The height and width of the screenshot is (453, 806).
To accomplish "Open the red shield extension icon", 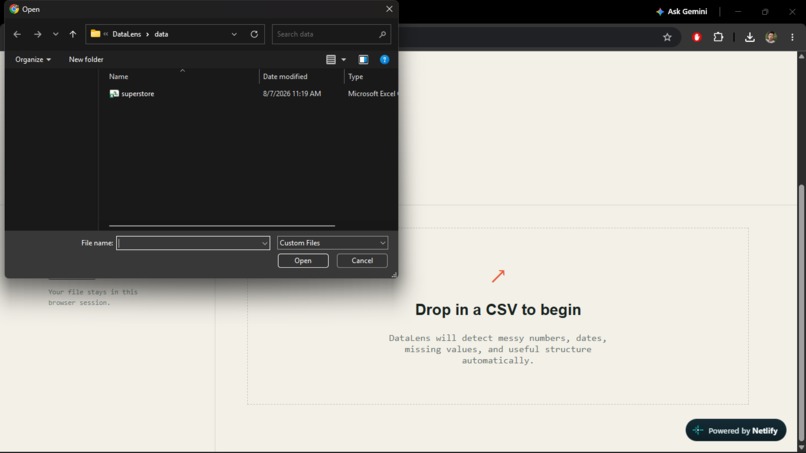I will 697,37.
